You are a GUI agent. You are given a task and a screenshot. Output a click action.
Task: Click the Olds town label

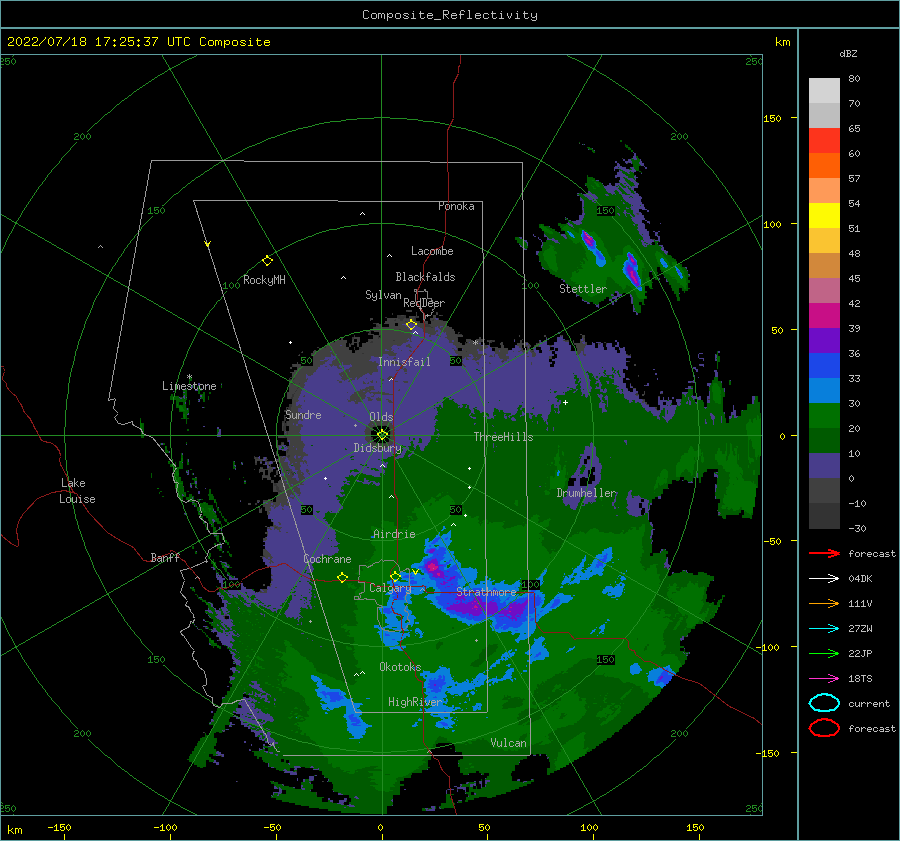[381, 417]
